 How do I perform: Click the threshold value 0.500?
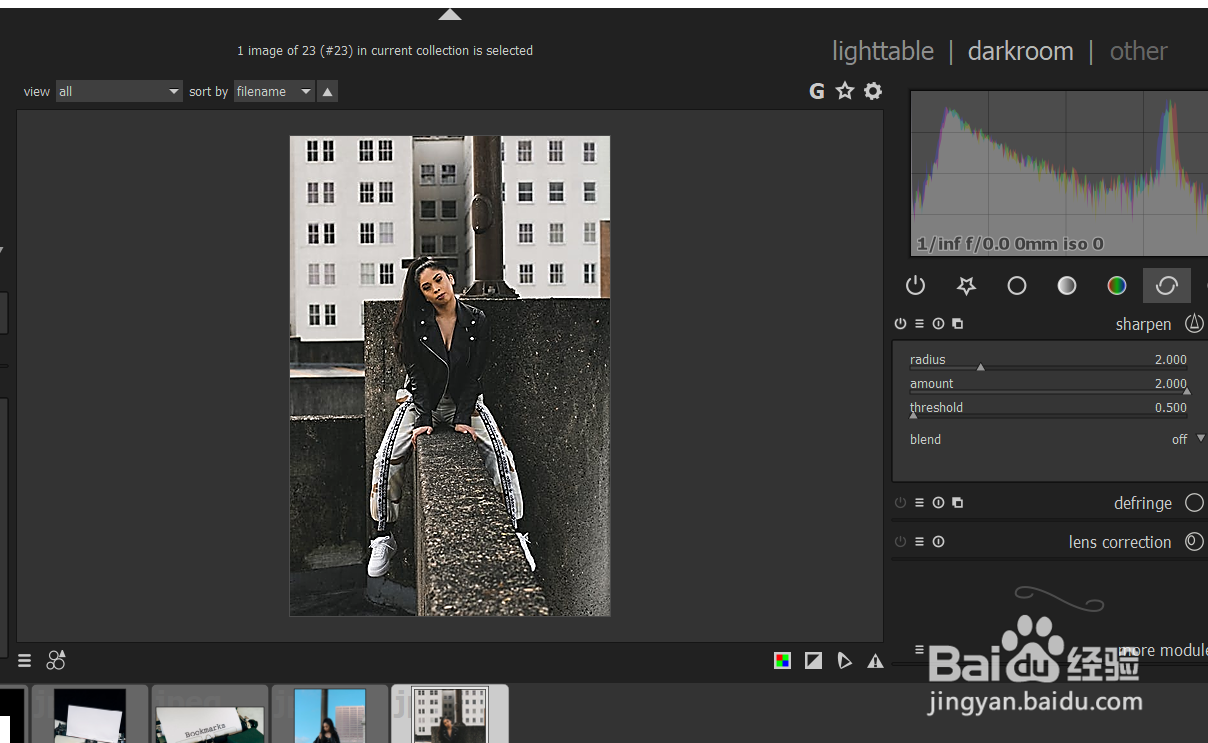click(x=1170, y=408)
